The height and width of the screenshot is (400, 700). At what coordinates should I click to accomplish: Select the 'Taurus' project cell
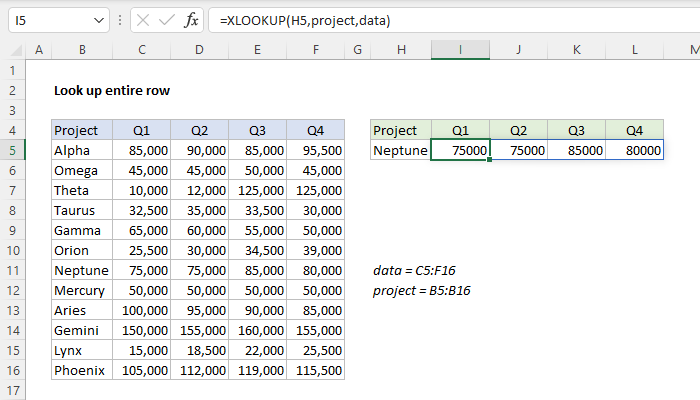pyautogui.click(x=82, y=210)
